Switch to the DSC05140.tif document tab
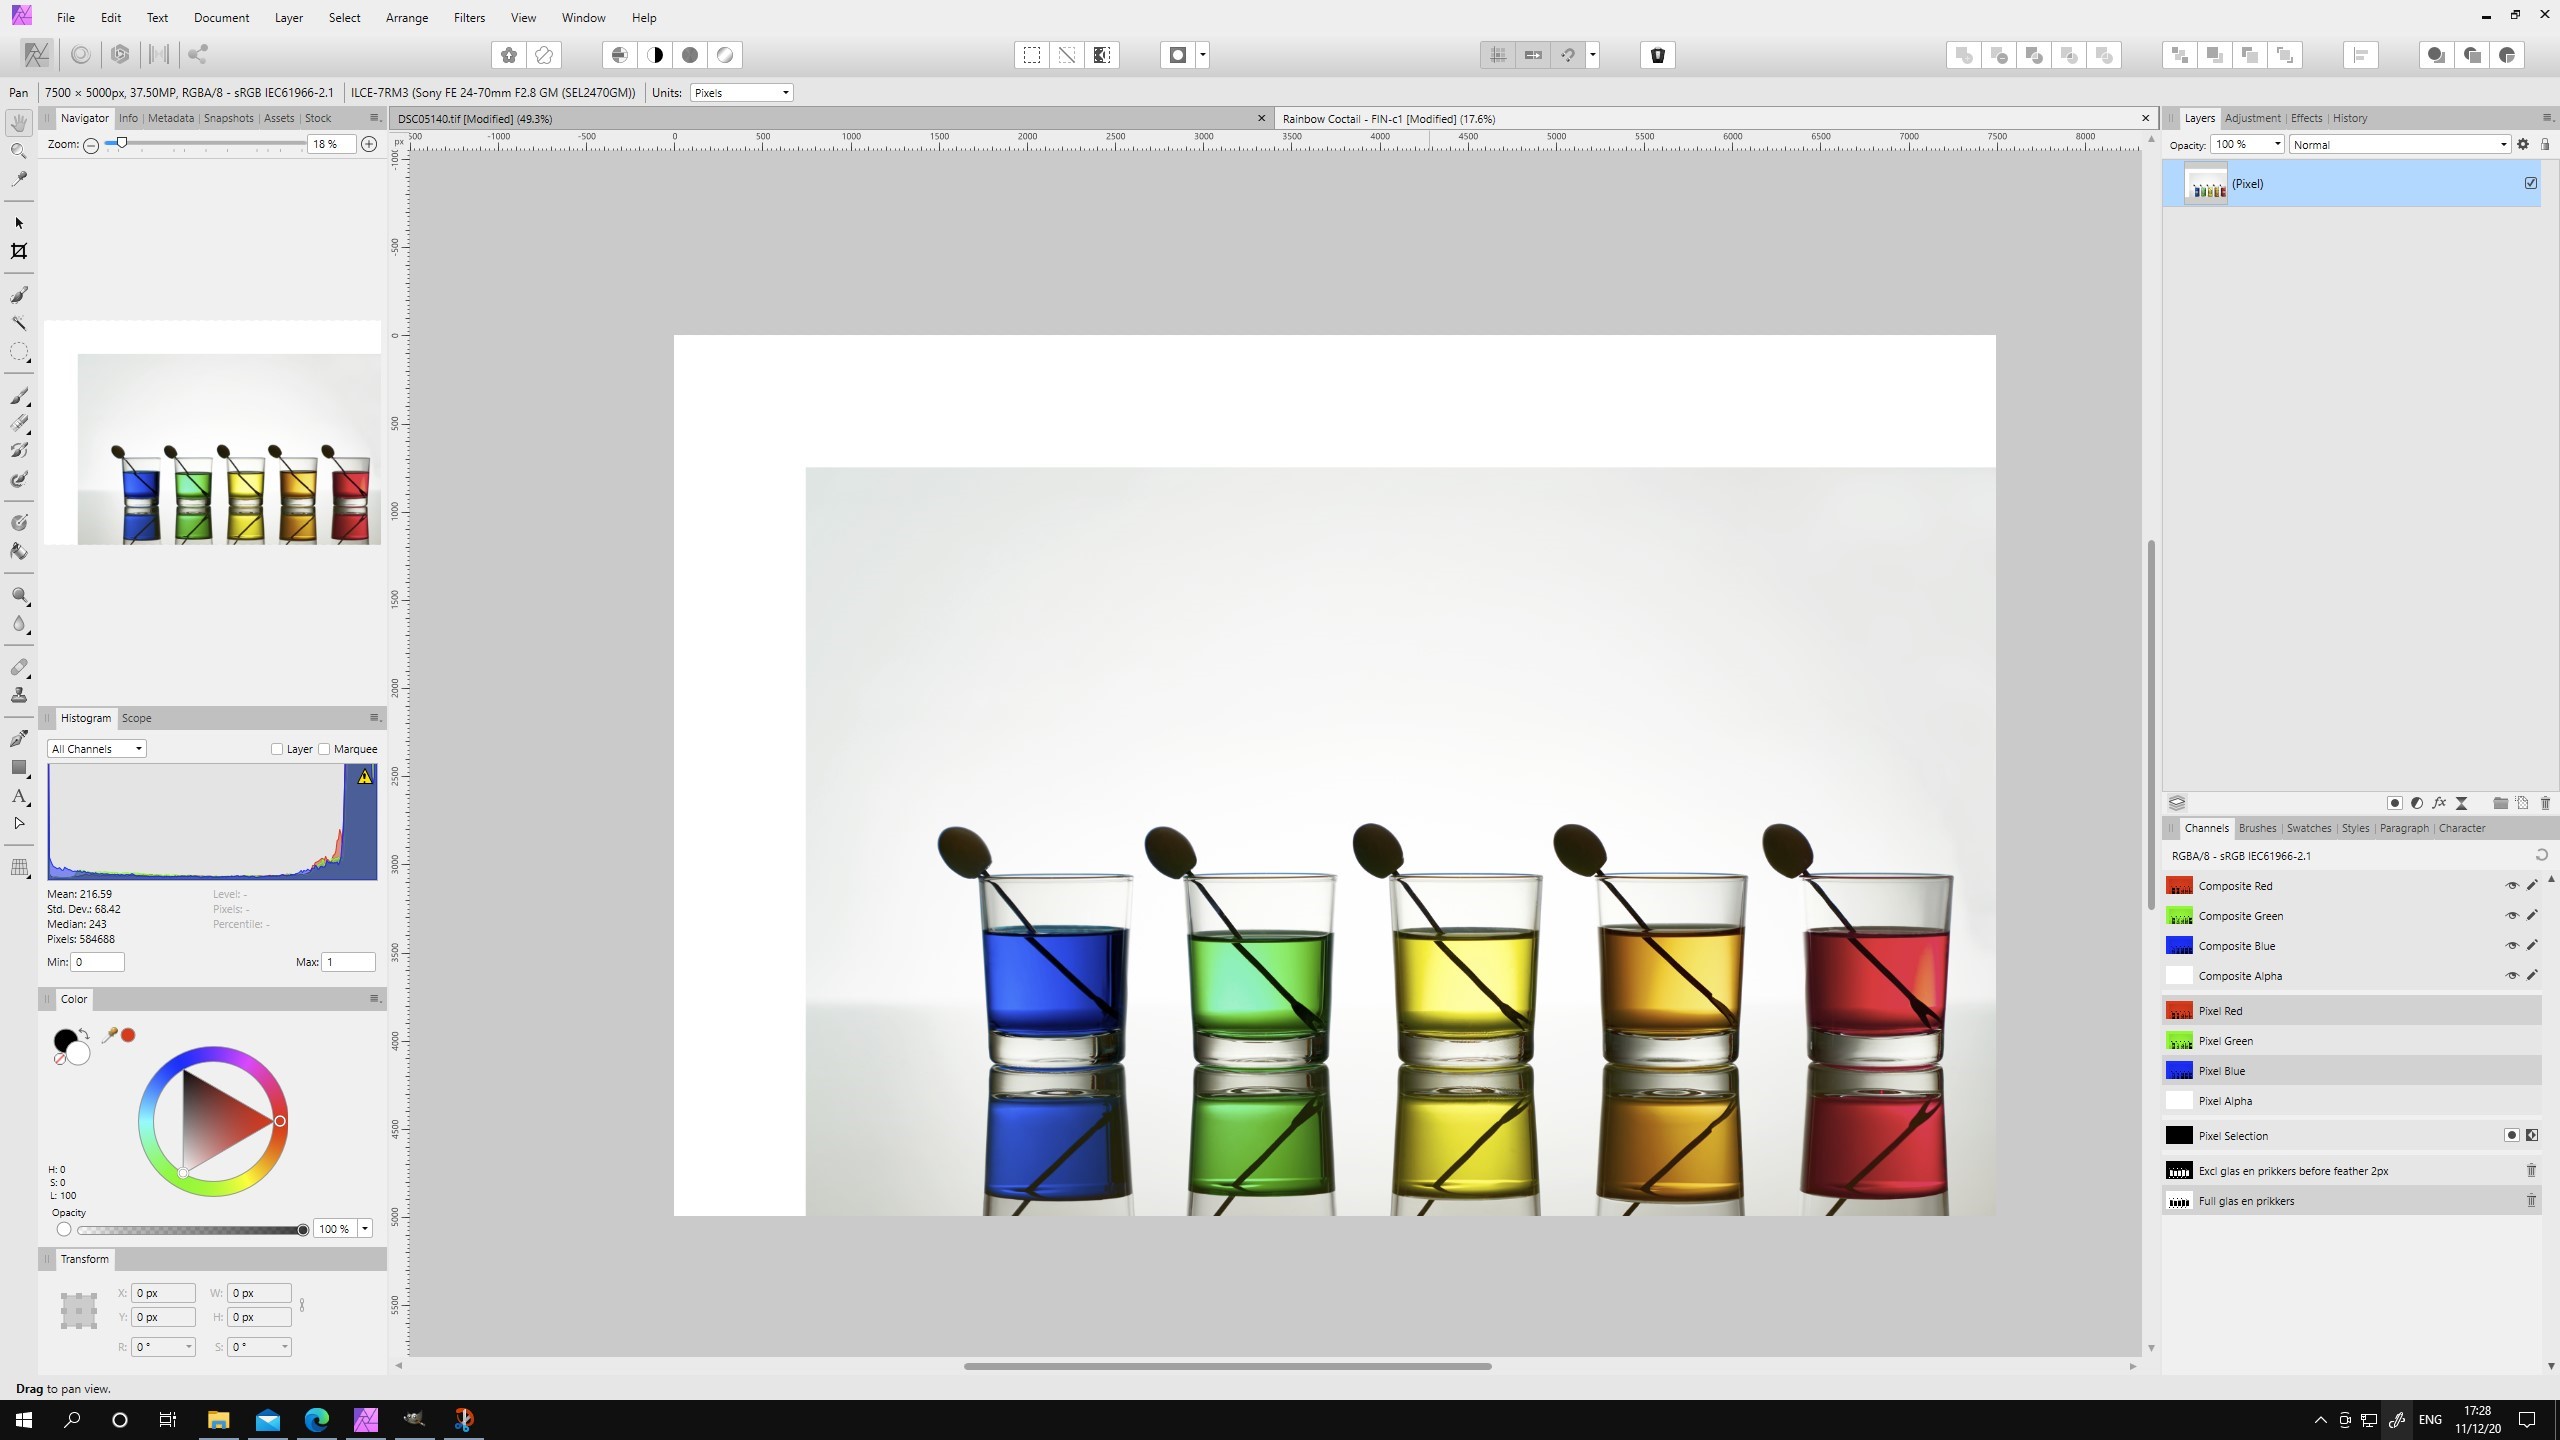 point(474,119)
